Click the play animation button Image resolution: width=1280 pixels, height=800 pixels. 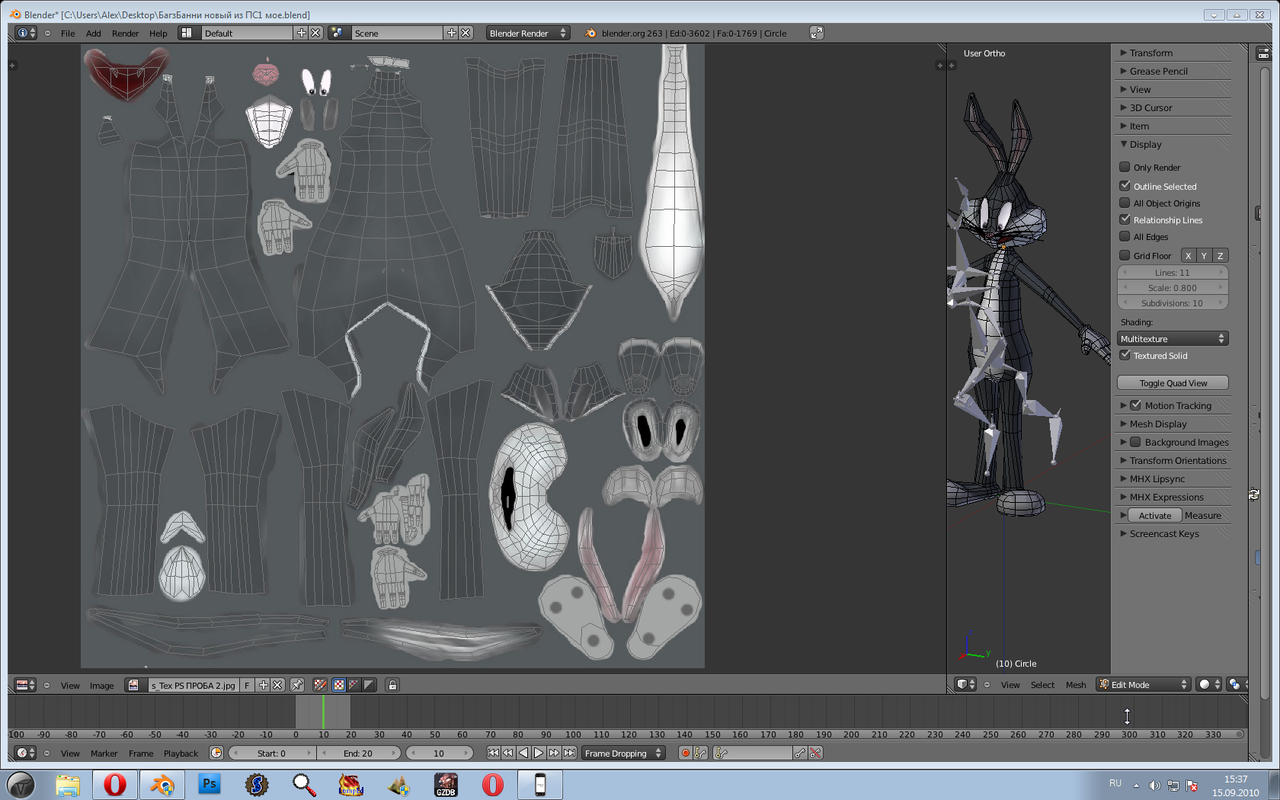pos(538,753)
